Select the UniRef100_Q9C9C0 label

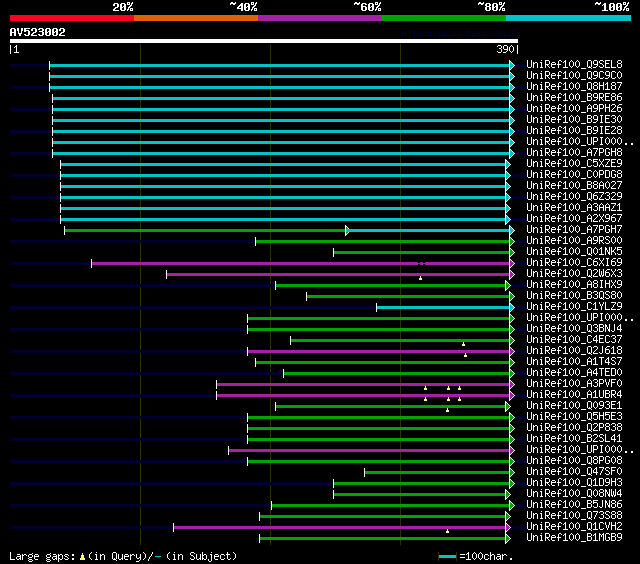tap(574, 75)
